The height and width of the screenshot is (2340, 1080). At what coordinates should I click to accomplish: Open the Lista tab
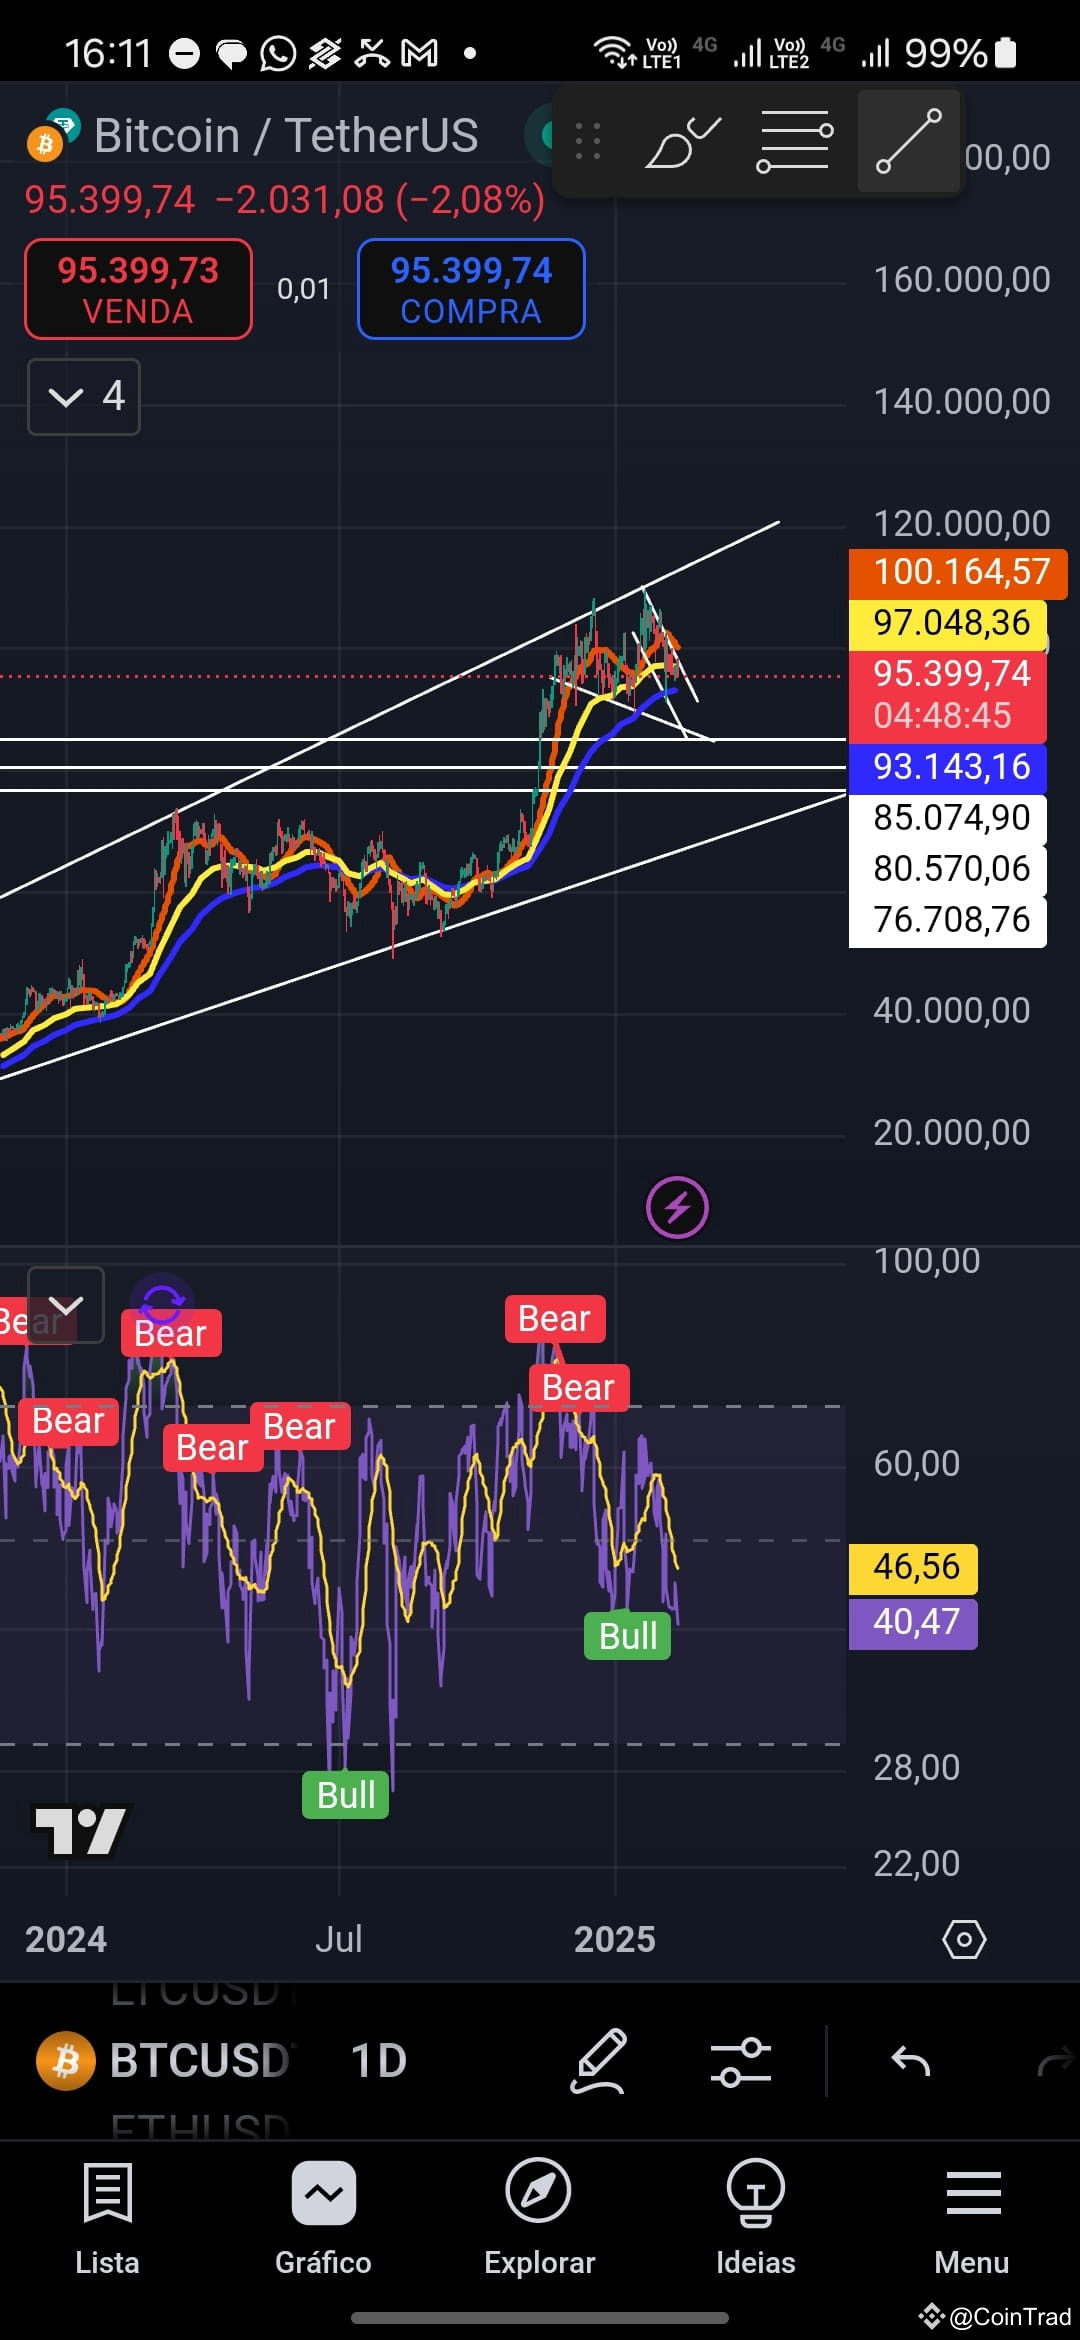(x=107, y=2220)
